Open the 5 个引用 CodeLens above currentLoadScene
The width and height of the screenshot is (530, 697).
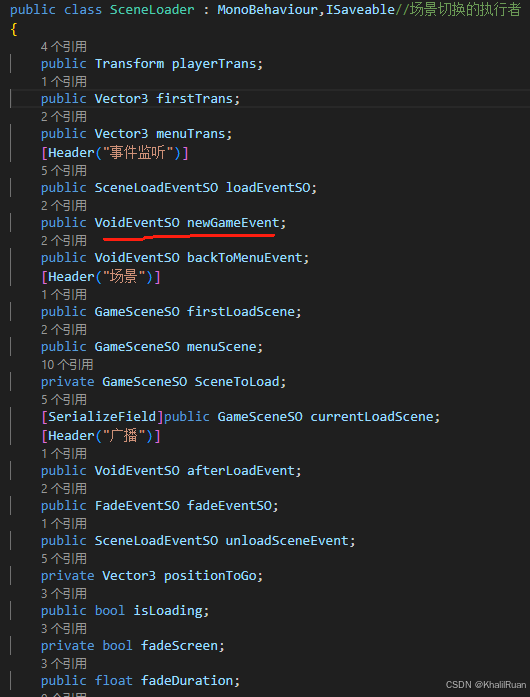click(x=64, y=400)
